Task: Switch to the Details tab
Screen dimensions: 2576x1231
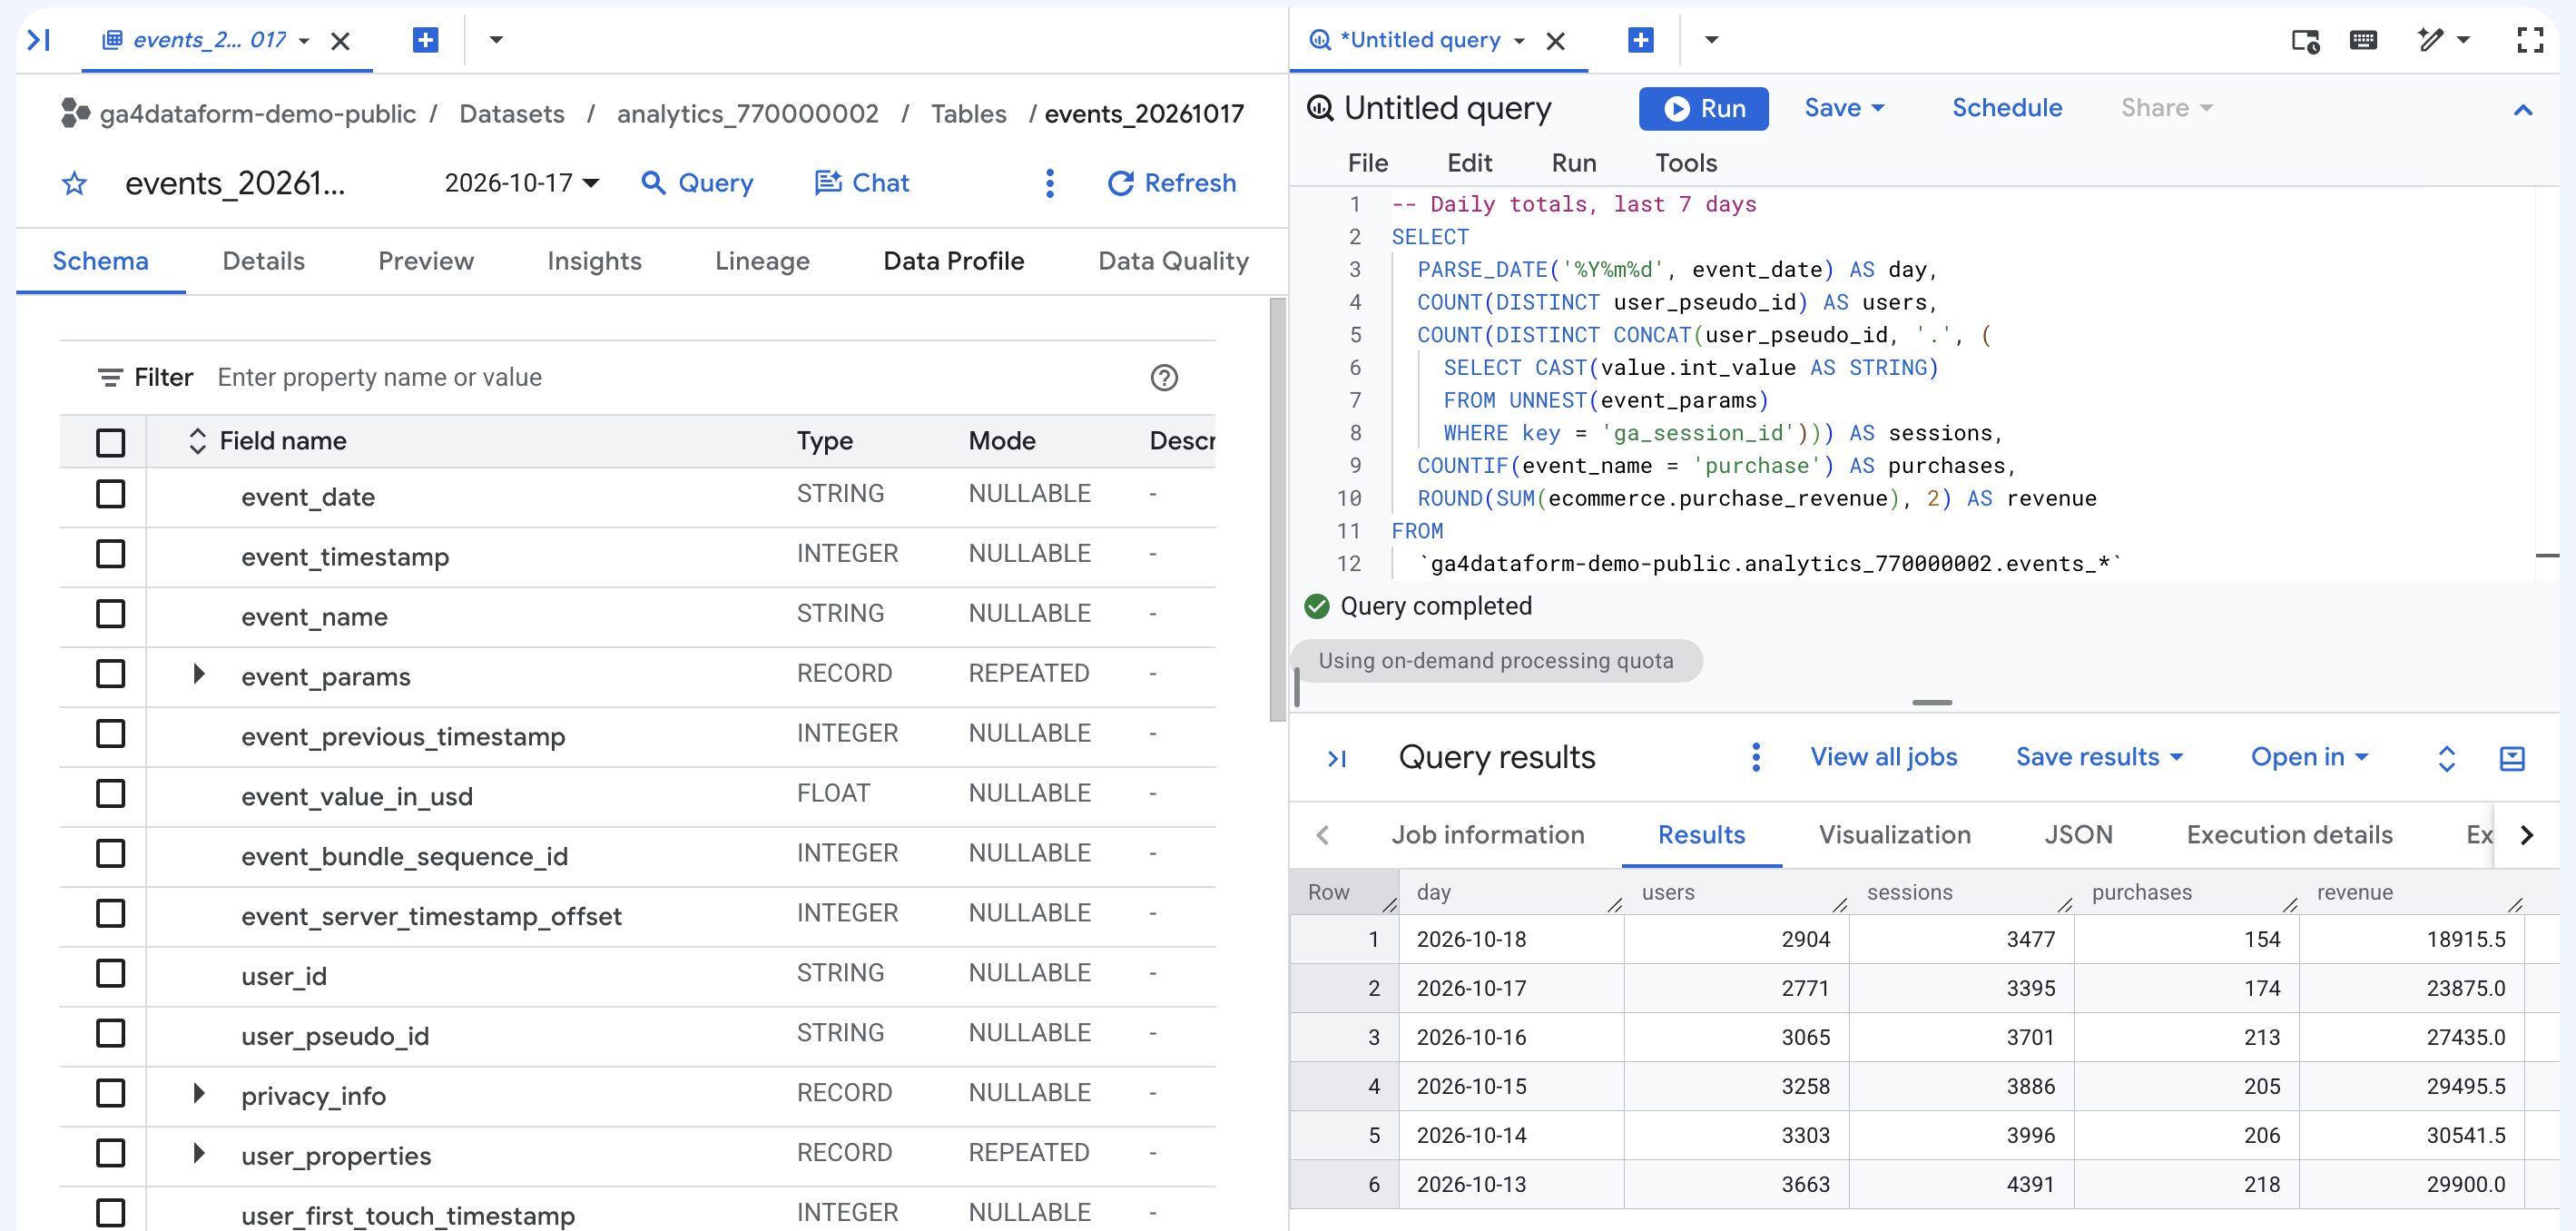Action: [263, 261]
